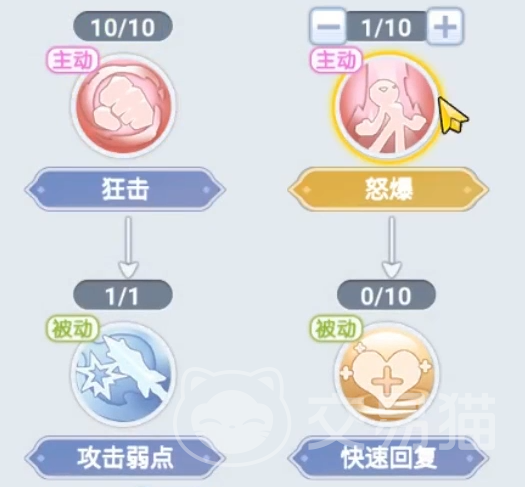Click the 1/10 level counter above 怒爆
Screen dimensions: 525x487
387,26
